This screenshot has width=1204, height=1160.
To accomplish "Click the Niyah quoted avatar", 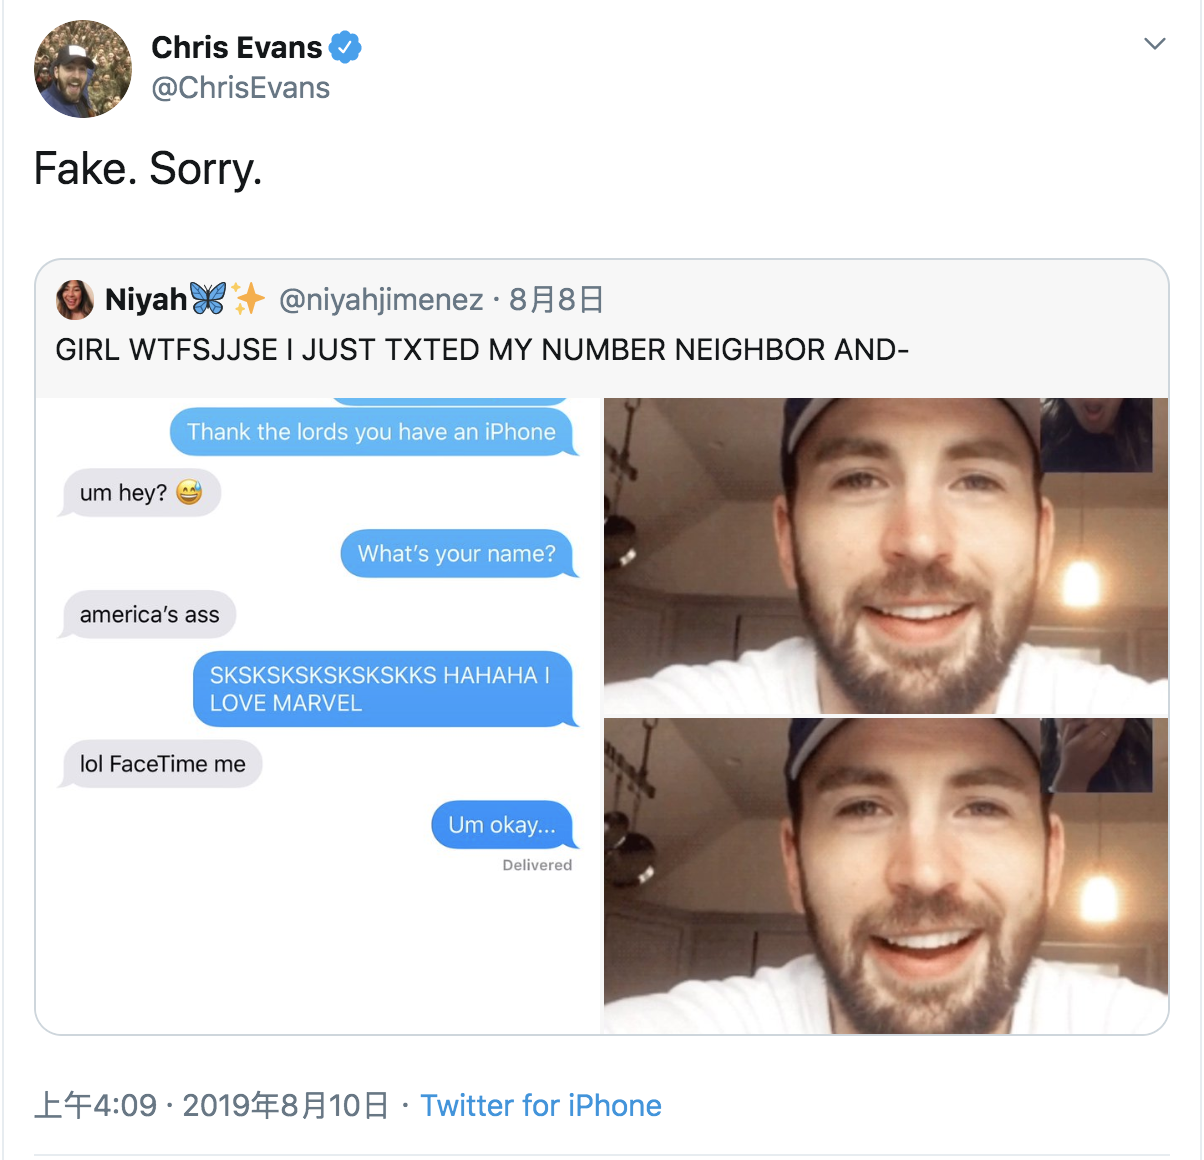I will pyautogui.click(x=75, y=299).
